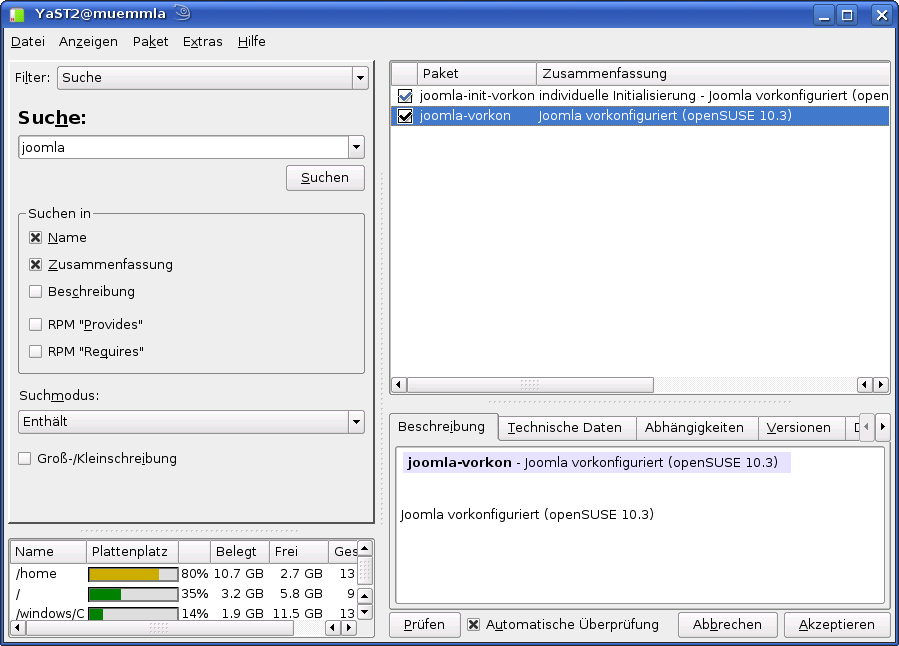Select the joomla-init-vorkon package row
Screen dimensions: 899x646
click(x=640, y=96)
